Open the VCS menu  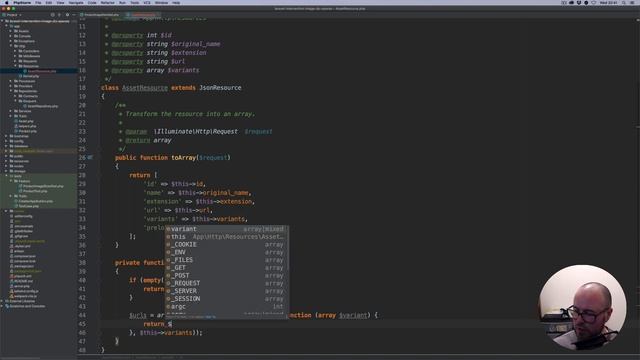point(147,2)
